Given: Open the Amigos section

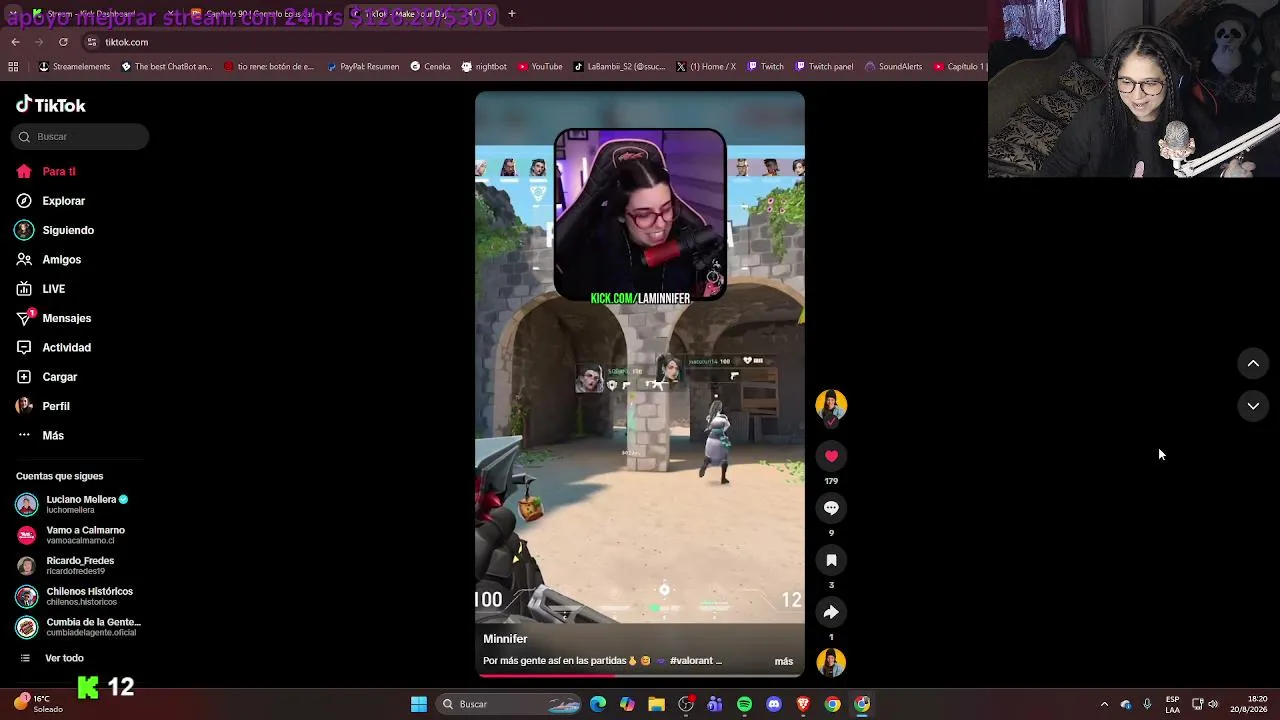Looking at the screenshot, I should coord(49,260).
